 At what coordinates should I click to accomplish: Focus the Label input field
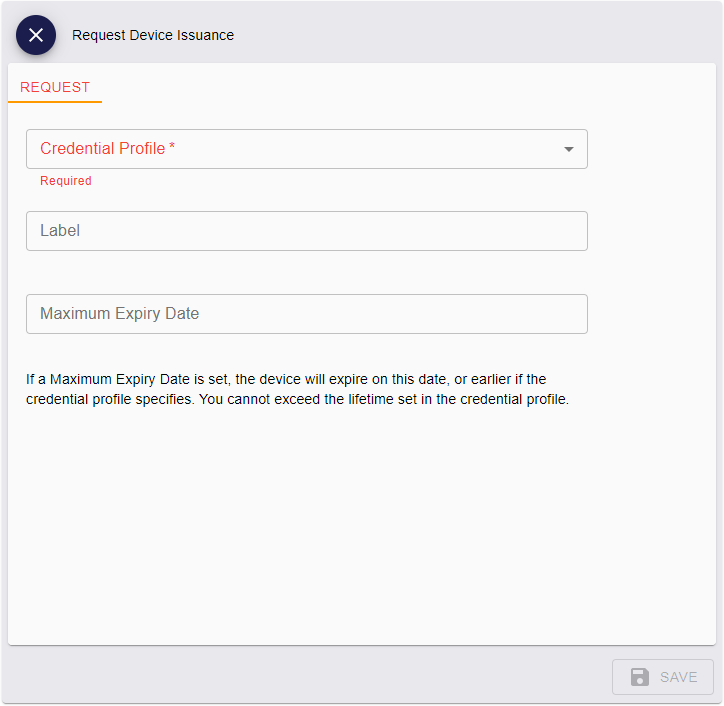[306, 231]
